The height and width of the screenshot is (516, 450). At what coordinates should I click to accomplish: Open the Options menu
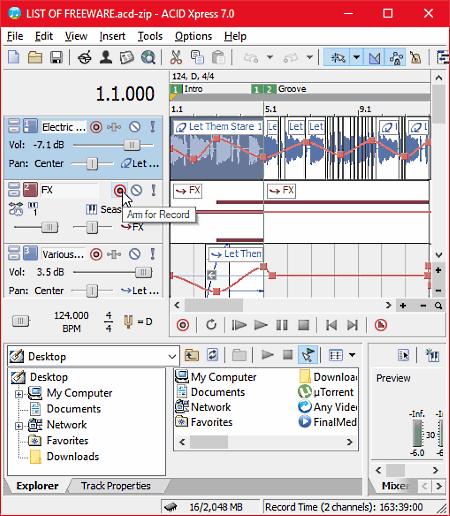(x=193, y=36)
